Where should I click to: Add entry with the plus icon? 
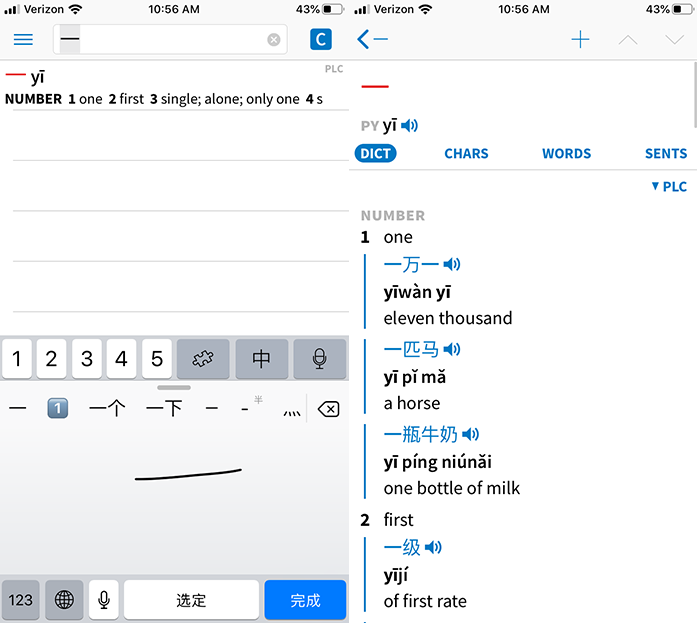(x=580, y=40)
